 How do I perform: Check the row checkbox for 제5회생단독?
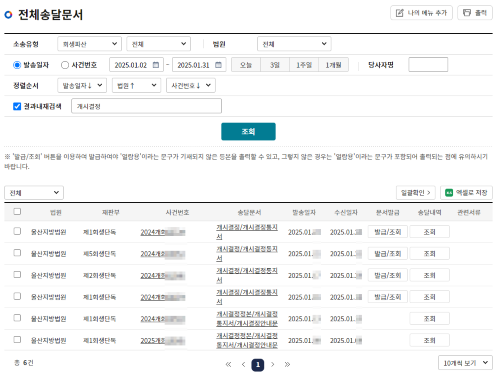17,253
